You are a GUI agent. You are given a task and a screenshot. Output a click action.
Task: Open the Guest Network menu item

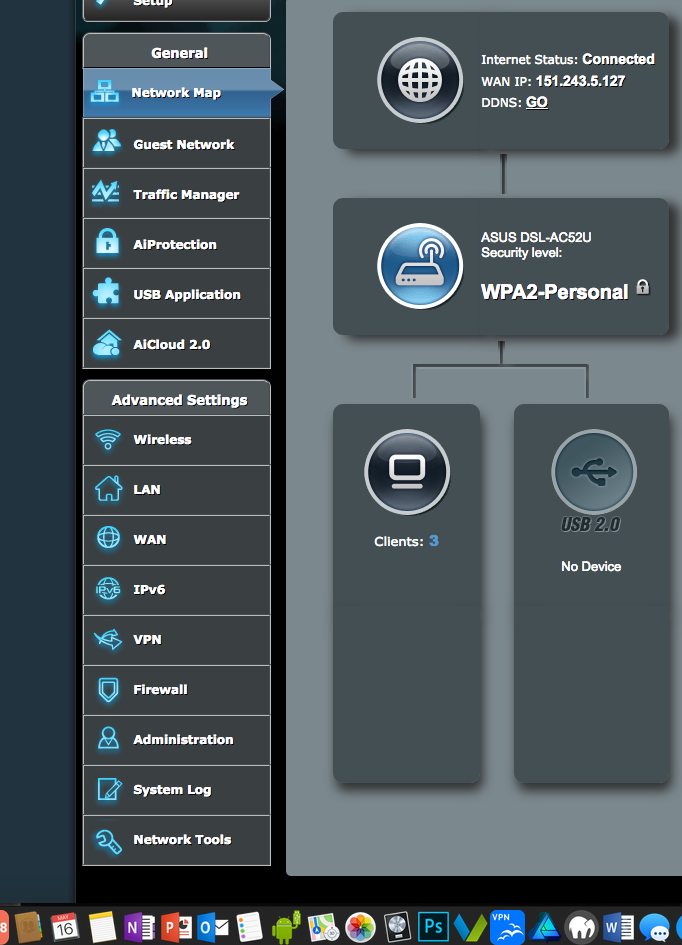(177, 144)
